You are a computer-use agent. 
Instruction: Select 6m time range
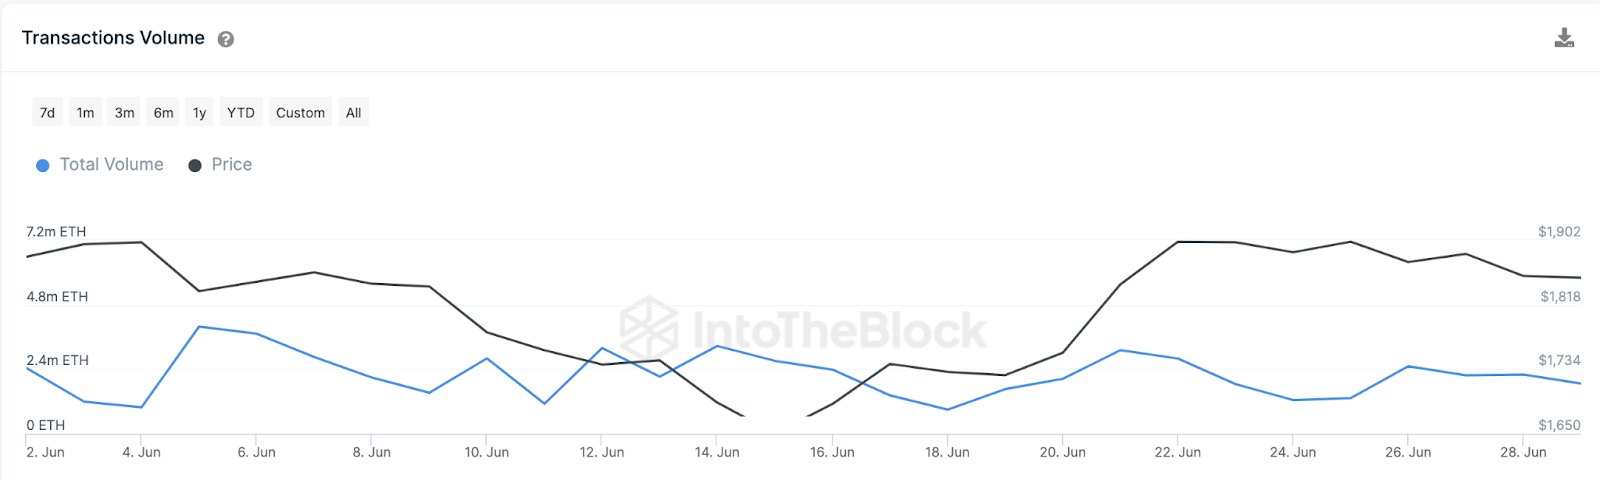164,113
